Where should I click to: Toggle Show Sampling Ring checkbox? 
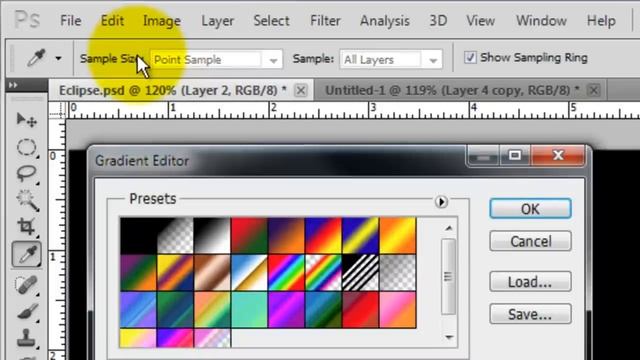tap(470, 58)
